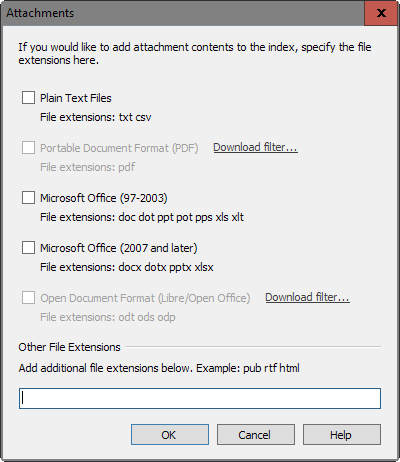The height and width of the screenshot is (462, 400).
Task: Follow the Download filter link for Open Document Format
Action: pos(307,297)
